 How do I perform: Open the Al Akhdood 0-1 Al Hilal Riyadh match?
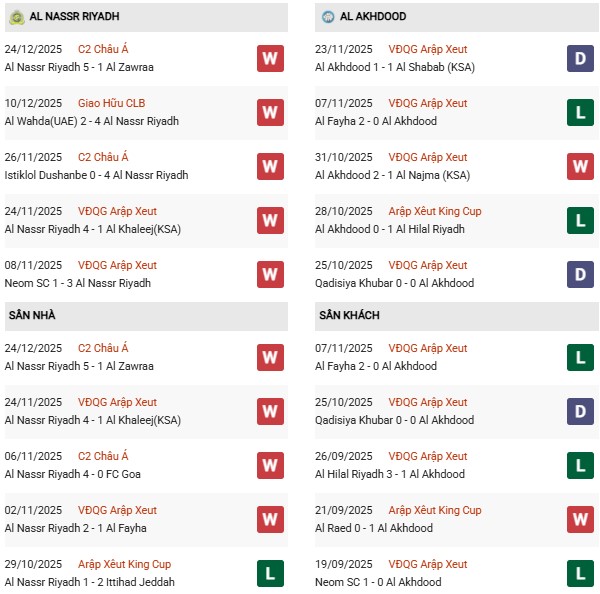pos(390,229)
